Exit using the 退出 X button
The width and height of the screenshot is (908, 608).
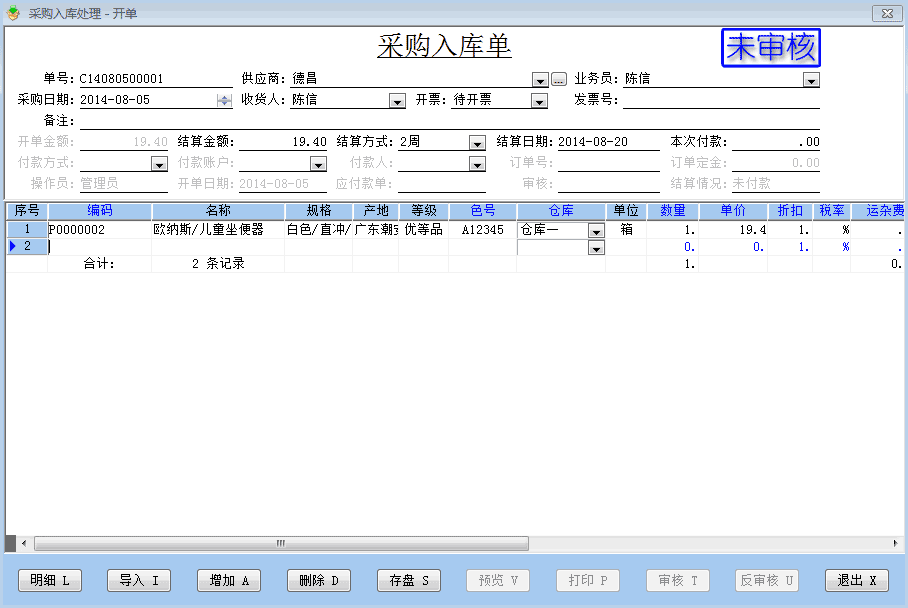point(857,581)
